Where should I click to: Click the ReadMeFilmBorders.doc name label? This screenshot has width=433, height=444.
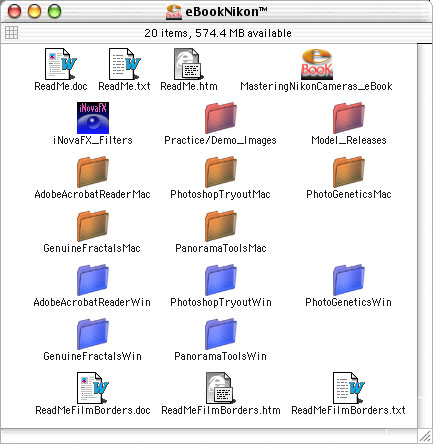(93, 410)
